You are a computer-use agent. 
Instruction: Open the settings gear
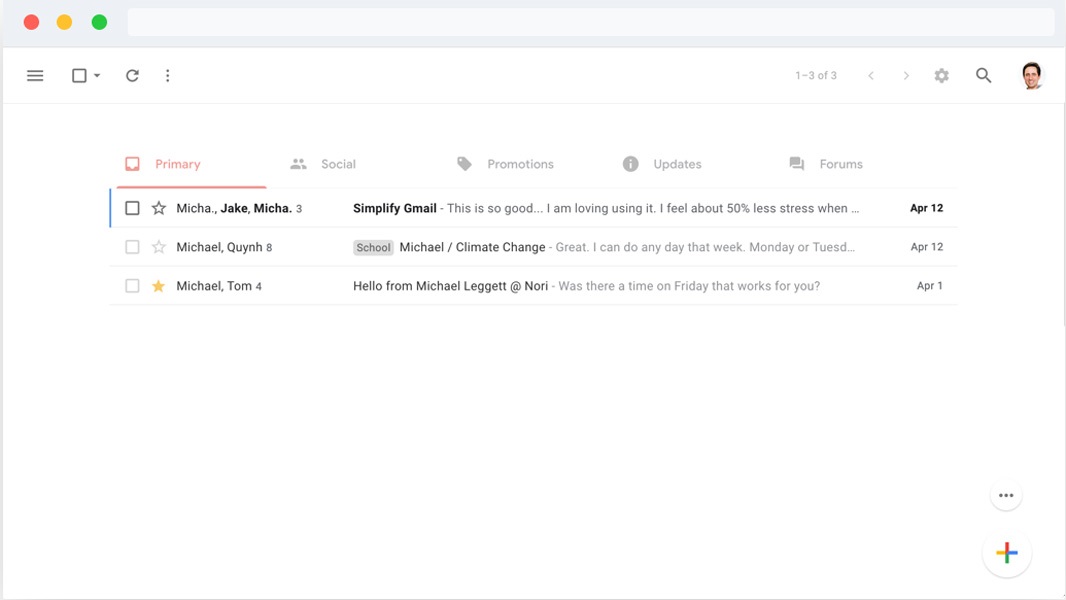point(941,76)
